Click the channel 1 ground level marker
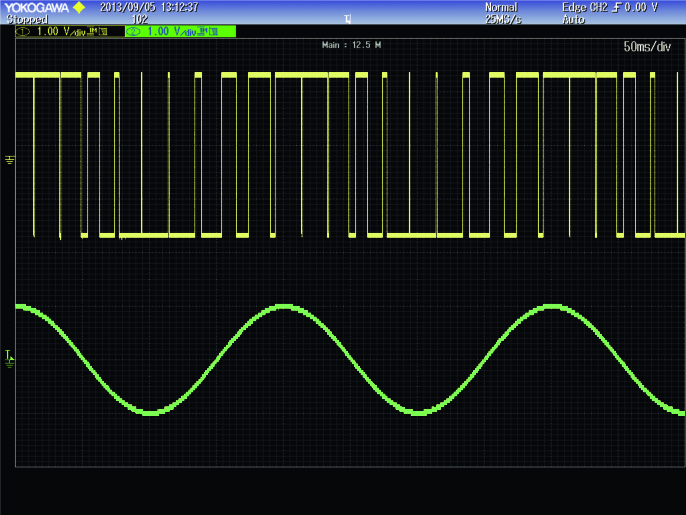 tap(10, 160)
